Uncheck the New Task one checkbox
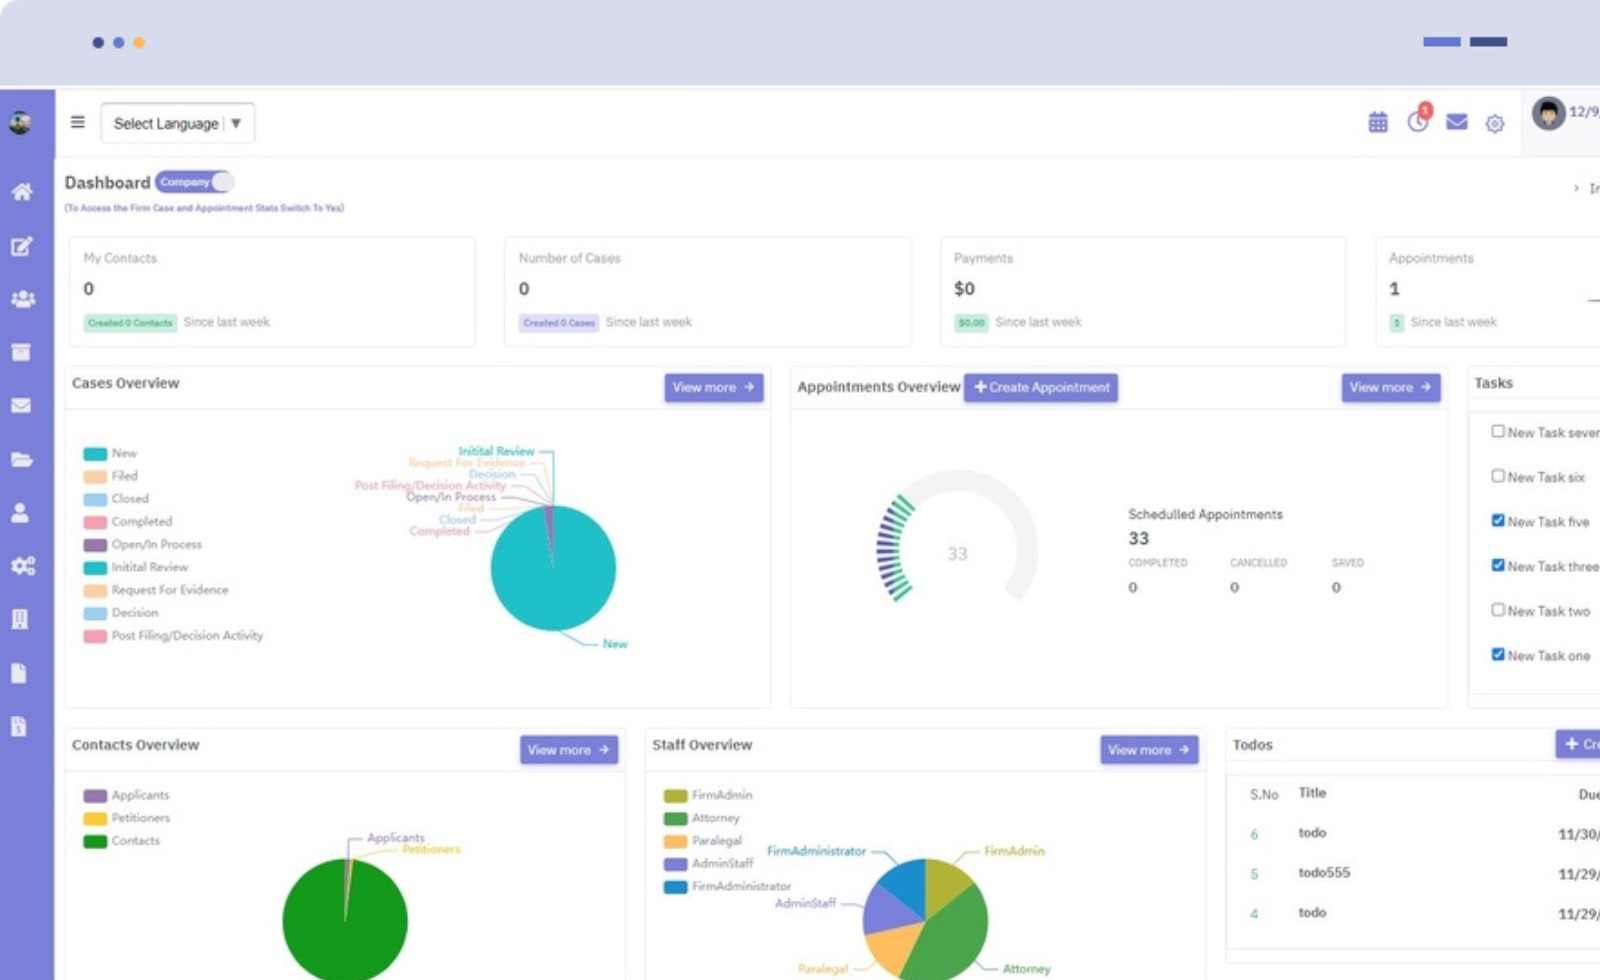1600x980 pixels. [1497, 654]
